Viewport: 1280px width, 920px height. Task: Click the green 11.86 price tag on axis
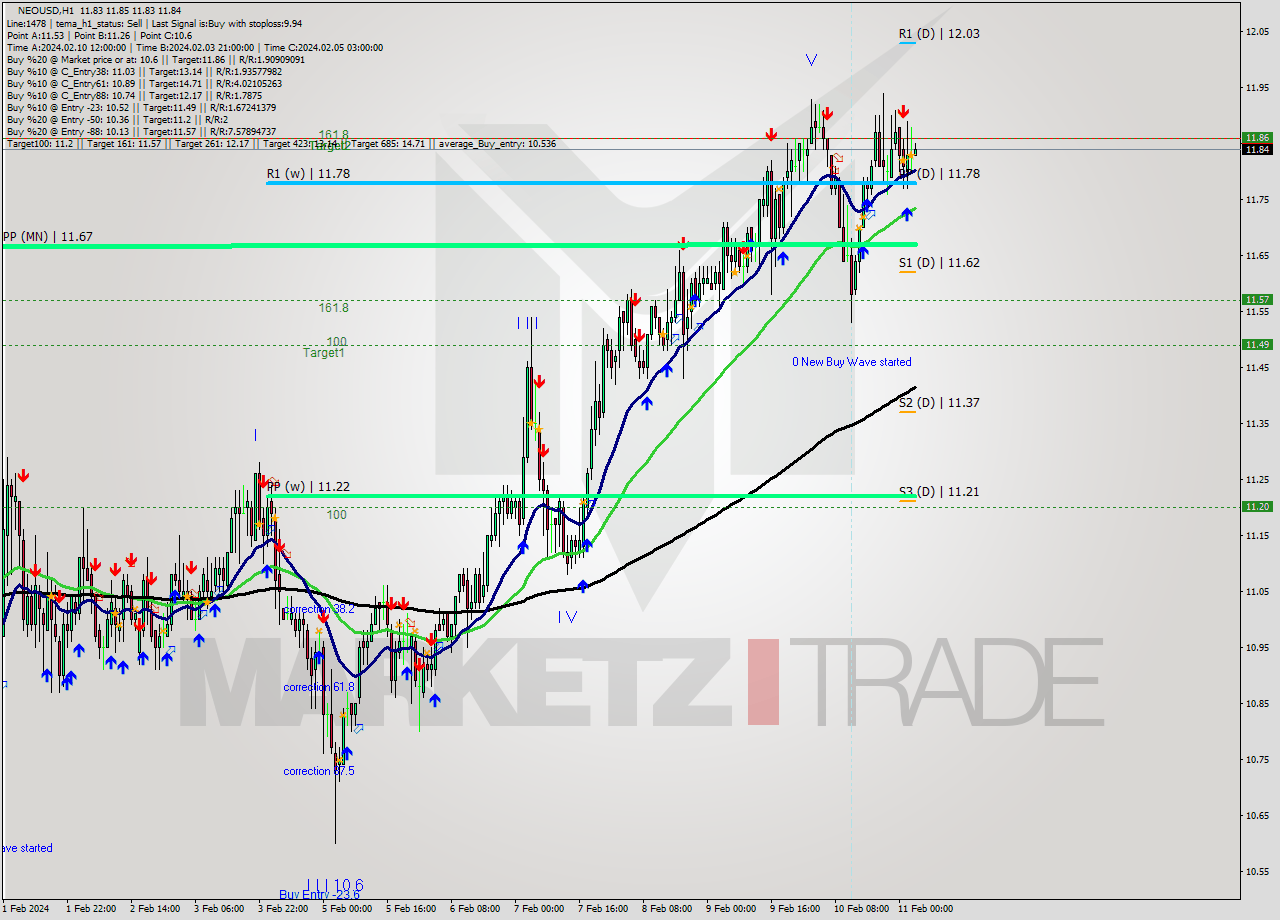coord(1257,137)
